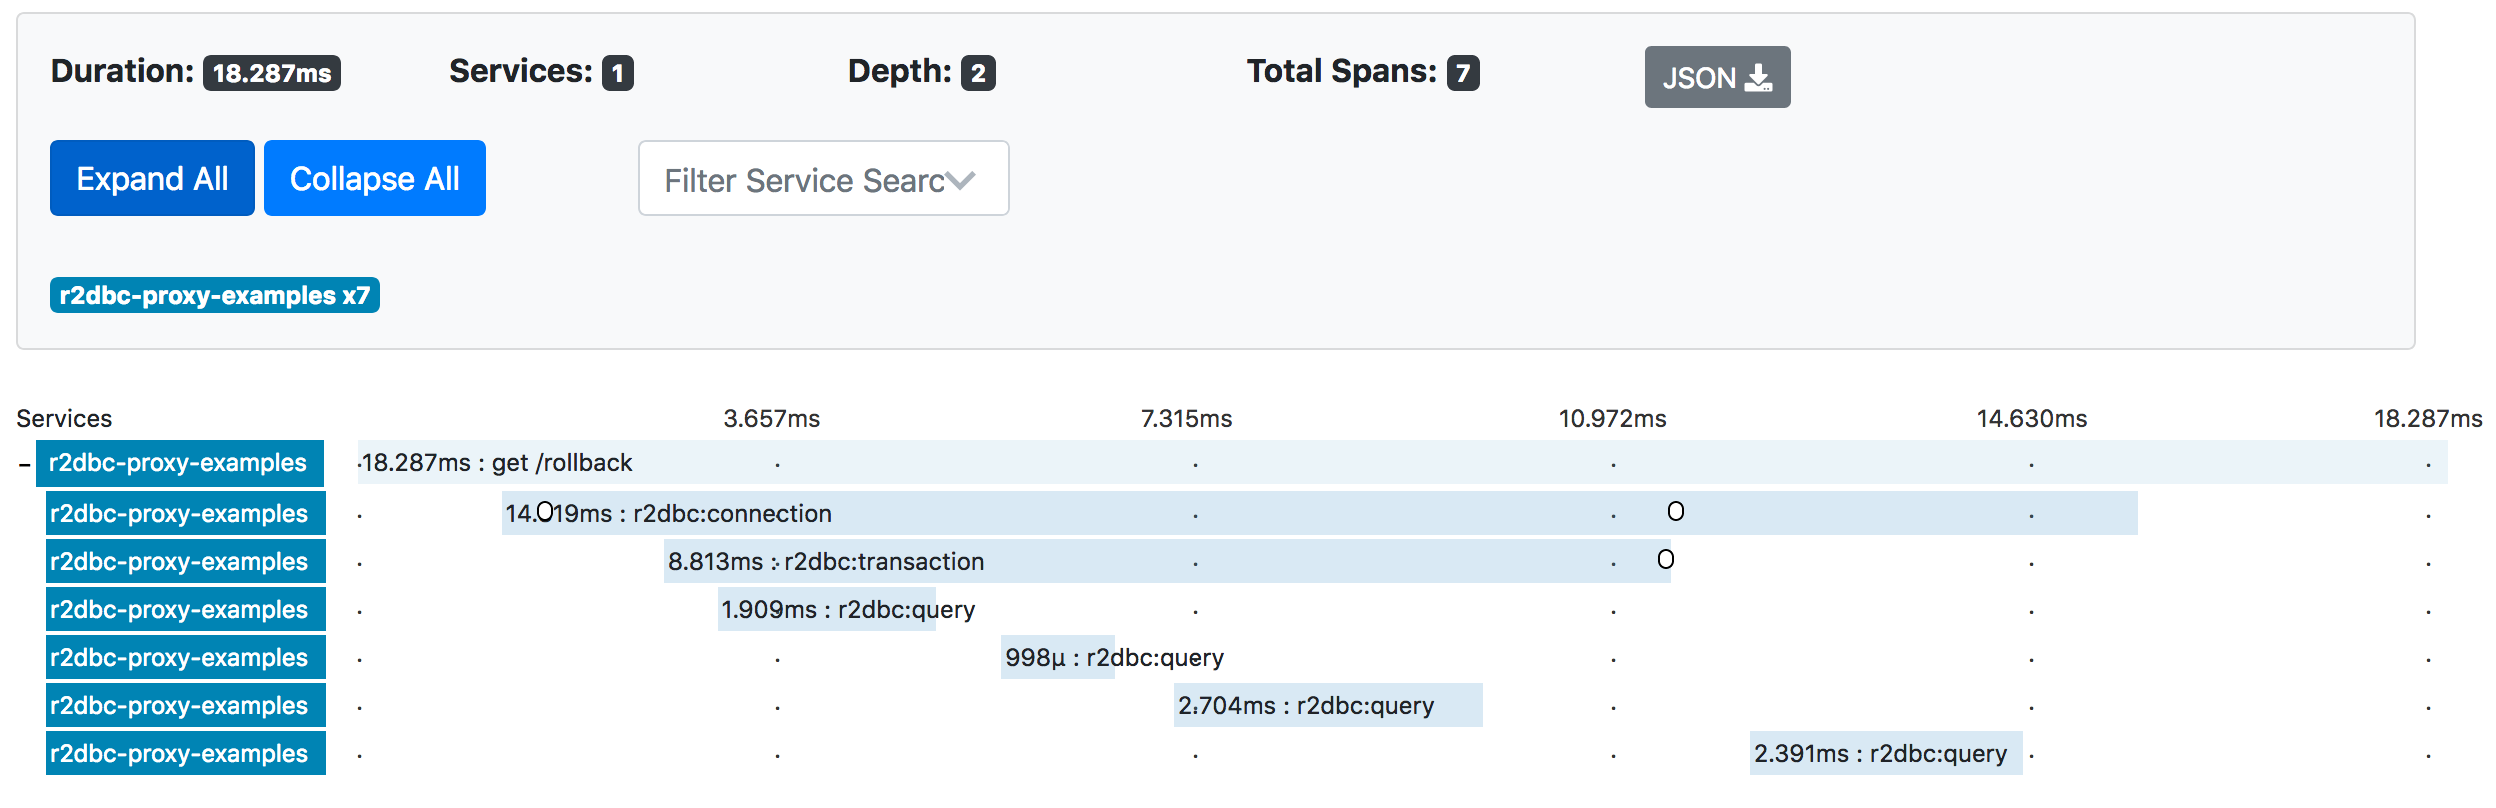Click service label of r2dbc:connection row
The width and height of the screenshot is (2496, 808).
click(186, 513)
